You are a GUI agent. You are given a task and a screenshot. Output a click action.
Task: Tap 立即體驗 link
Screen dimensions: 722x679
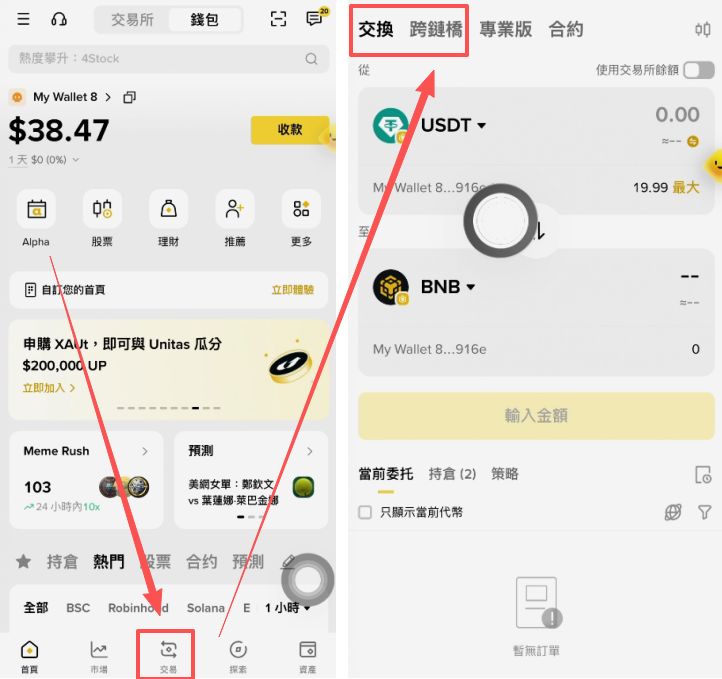click(293, 290)
